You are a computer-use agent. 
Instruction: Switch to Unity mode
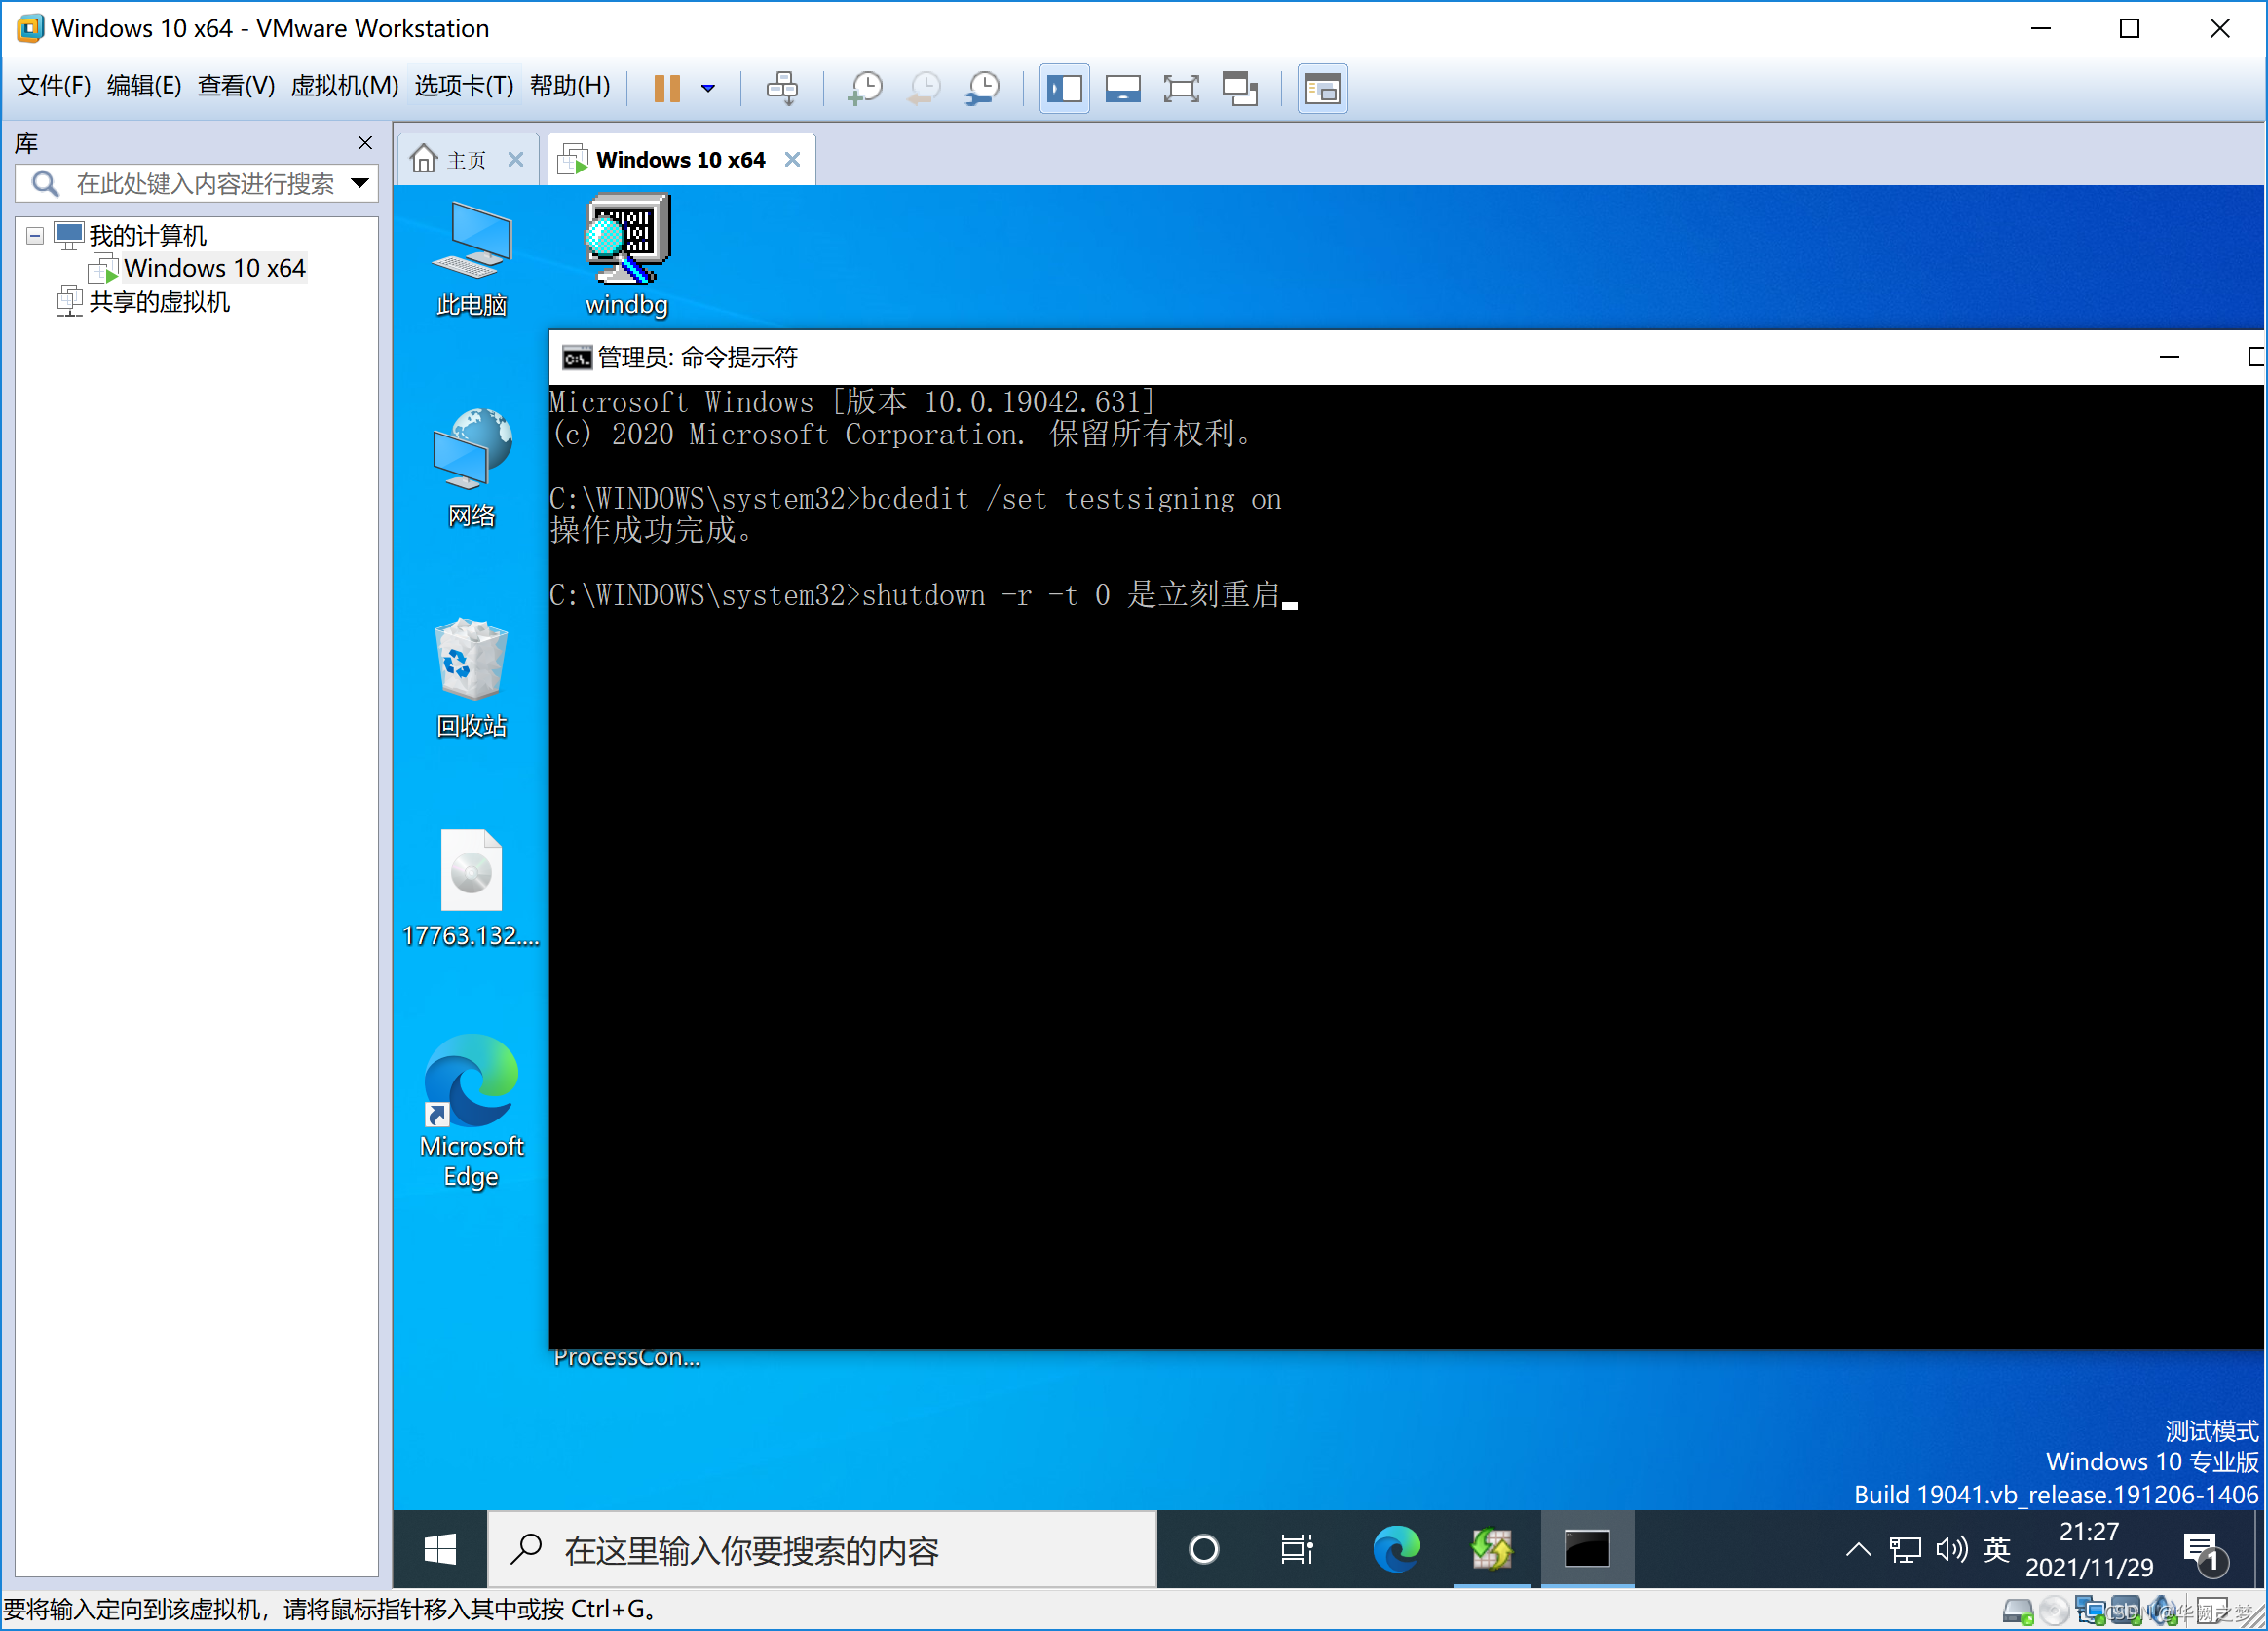click(1240, 88)
